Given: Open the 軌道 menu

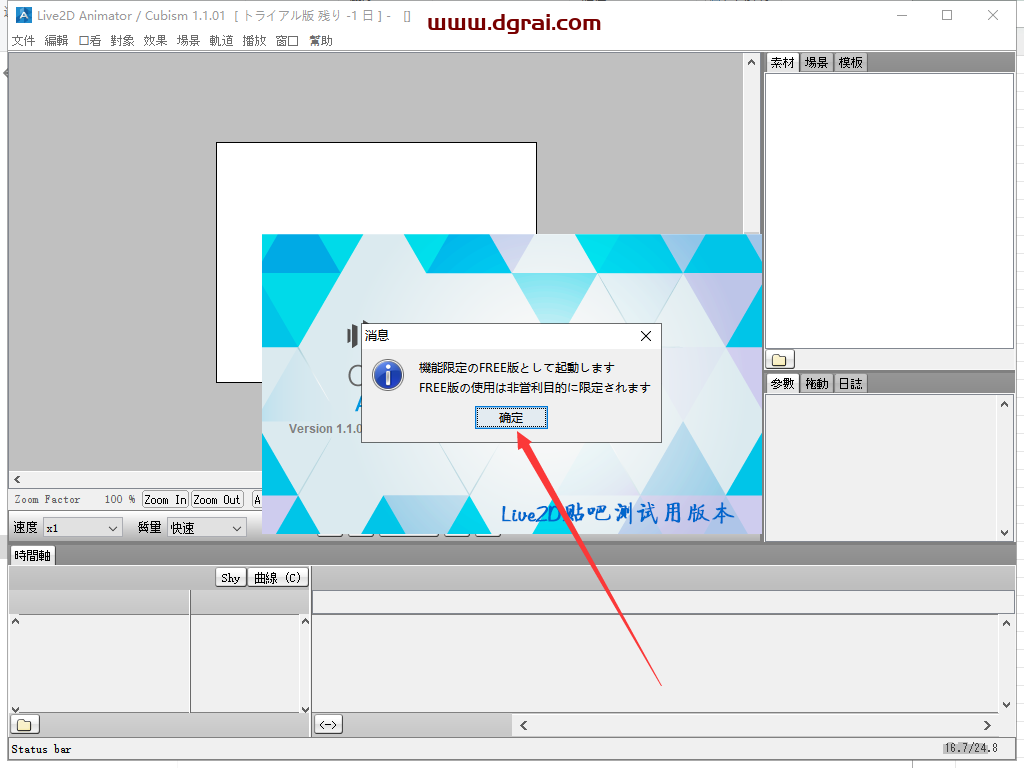Looking at the screenshot, I should point(221,40).
